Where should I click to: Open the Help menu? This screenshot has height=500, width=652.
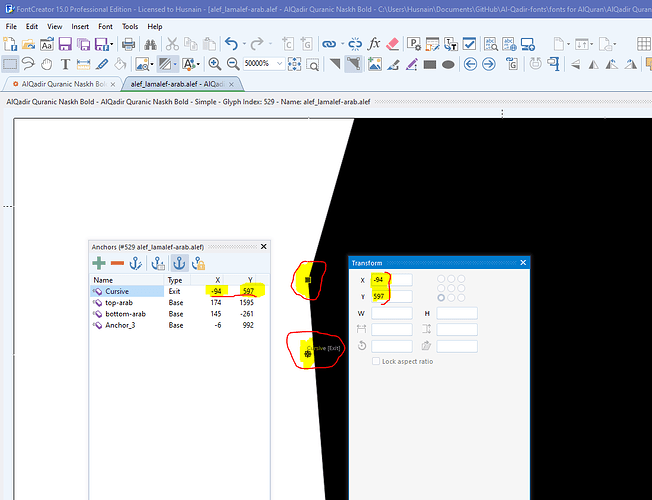point(155,27)
